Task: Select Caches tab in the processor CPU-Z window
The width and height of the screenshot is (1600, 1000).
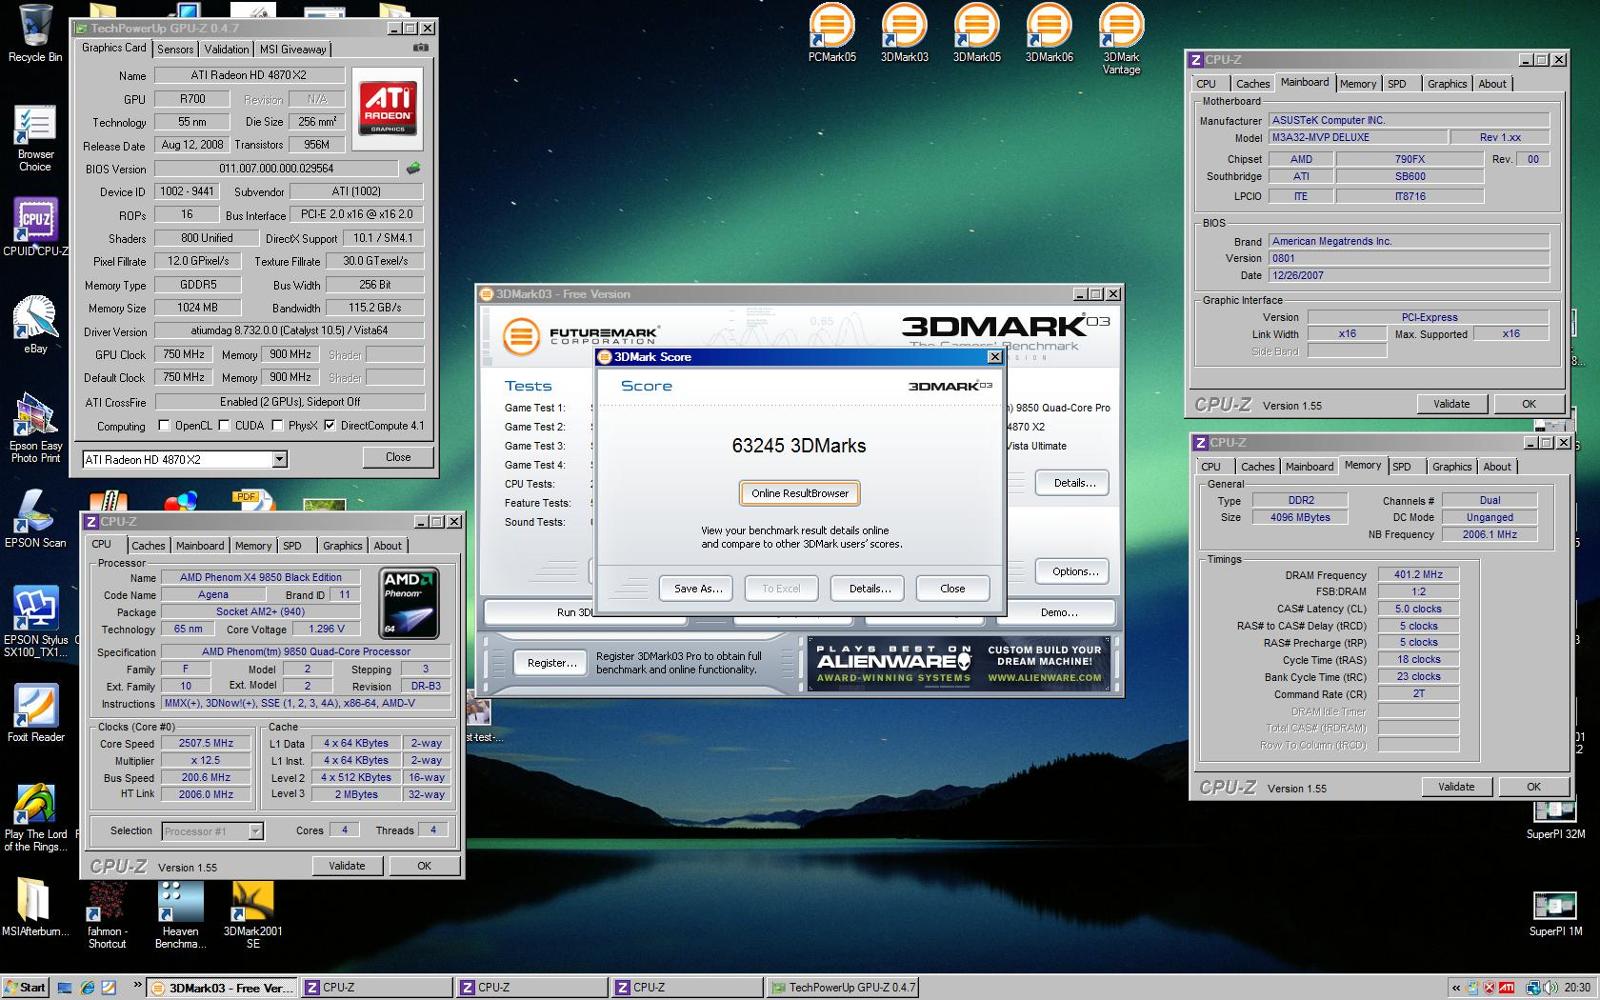Action: point(148,546)
